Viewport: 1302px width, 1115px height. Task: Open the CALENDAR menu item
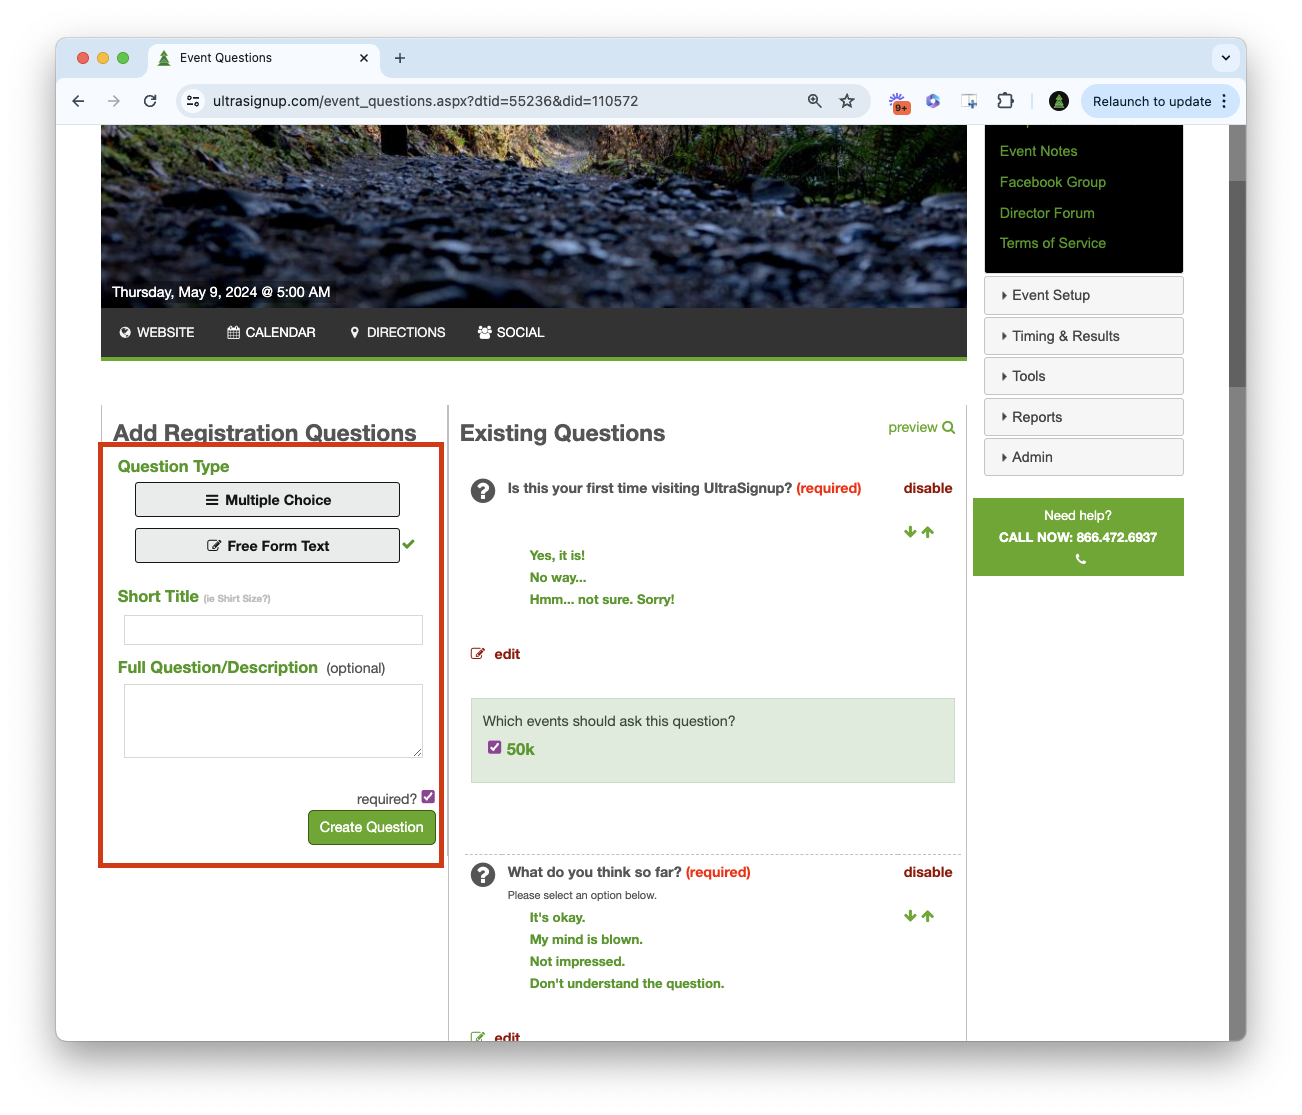[x=271, y=332]
